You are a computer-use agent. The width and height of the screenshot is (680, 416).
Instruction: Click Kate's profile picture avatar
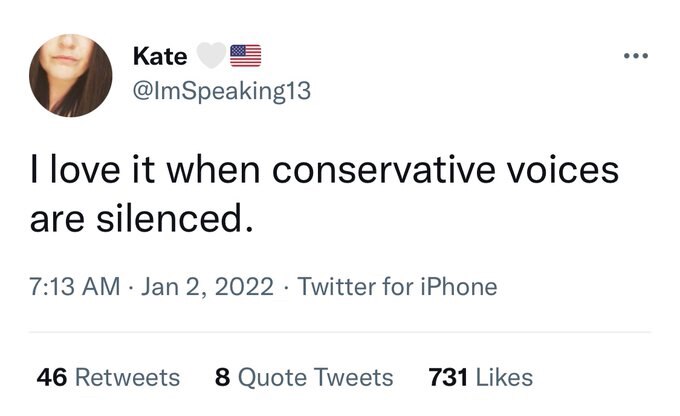(x=70, y=75)
